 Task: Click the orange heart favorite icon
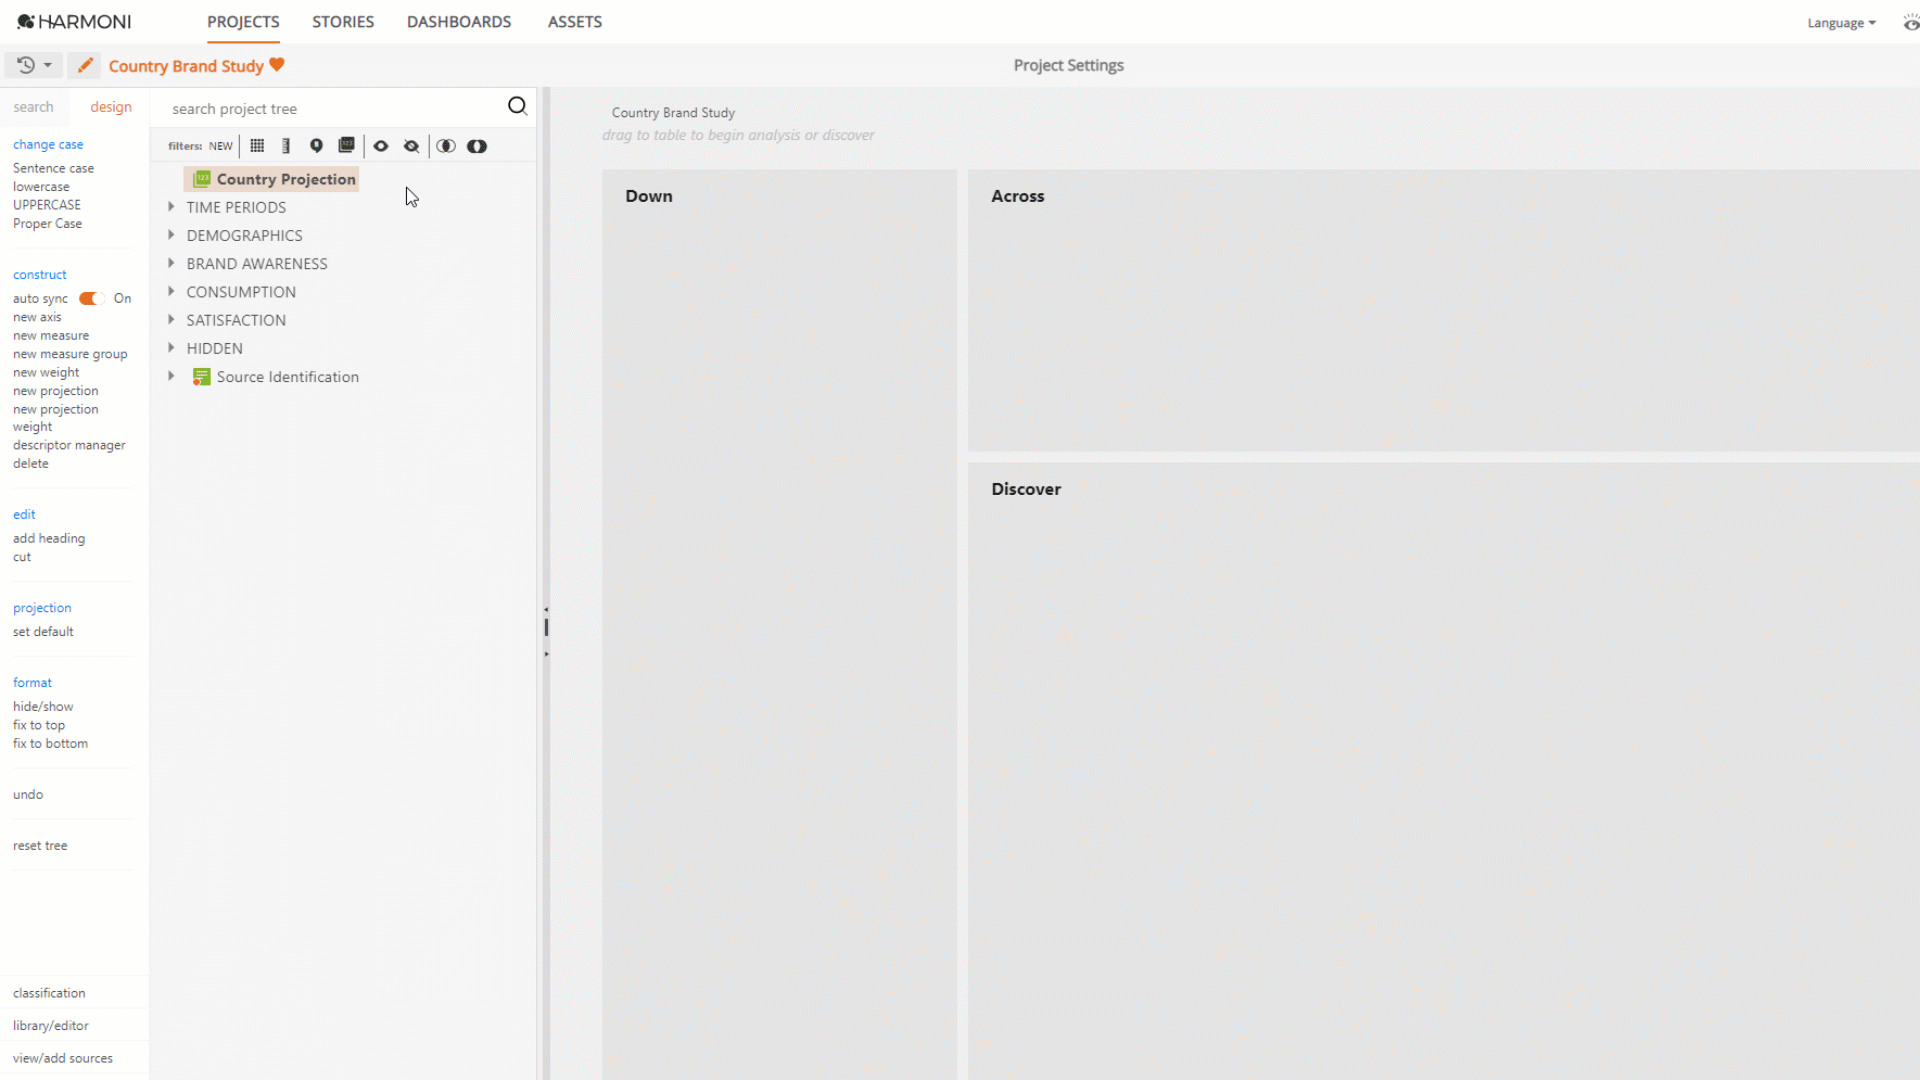click(x=277, y=65)
